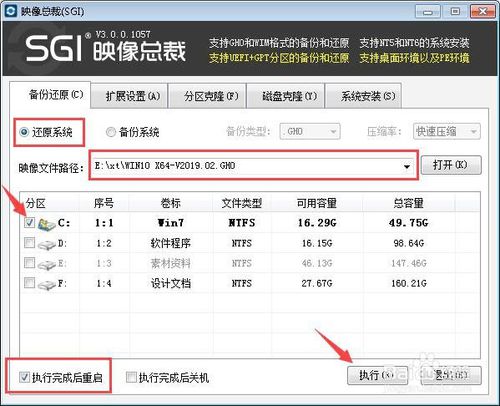Check the E: partition checkbox
This screenshot has height=406, width=500.
[x=29, y=263]
